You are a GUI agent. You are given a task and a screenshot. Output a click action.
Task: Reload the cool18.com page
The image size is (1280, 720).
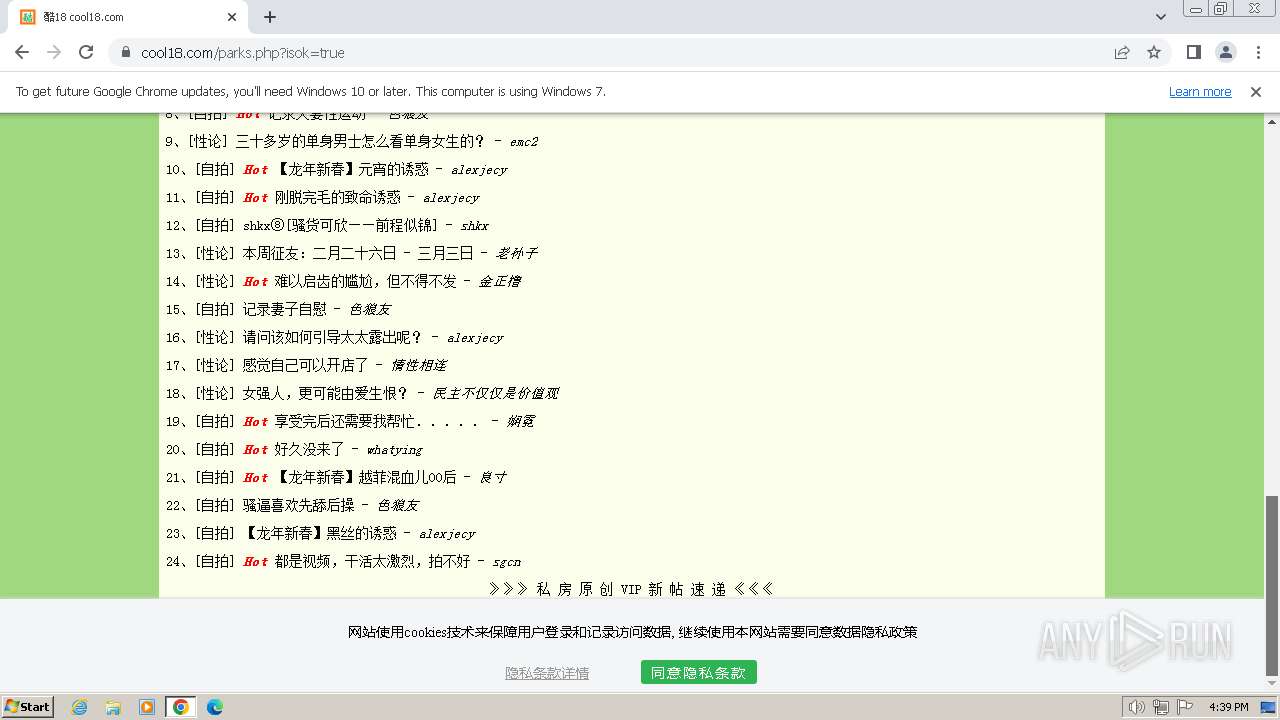click(x=86, y=52)
